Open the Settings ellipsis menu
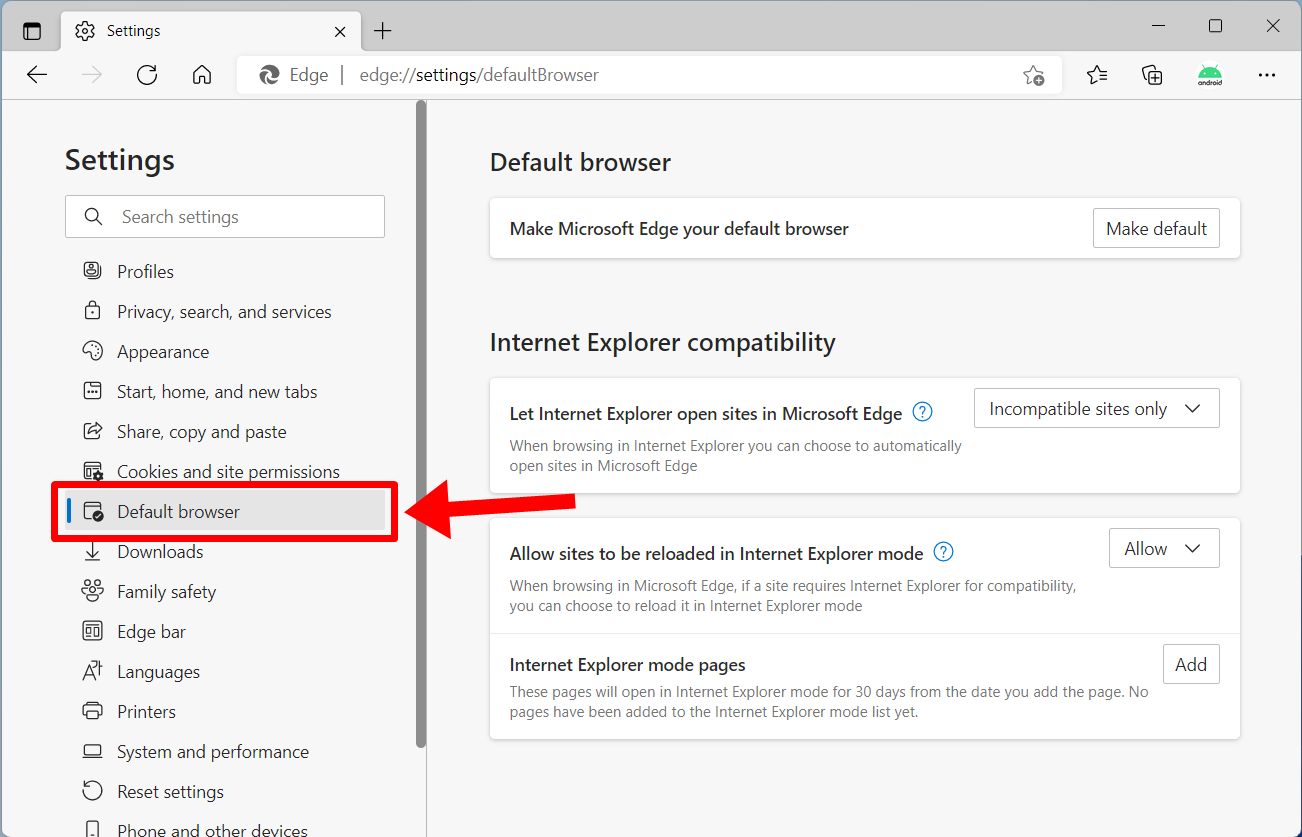This screenshot has width=1302, height=837. tap(1267, 74)
